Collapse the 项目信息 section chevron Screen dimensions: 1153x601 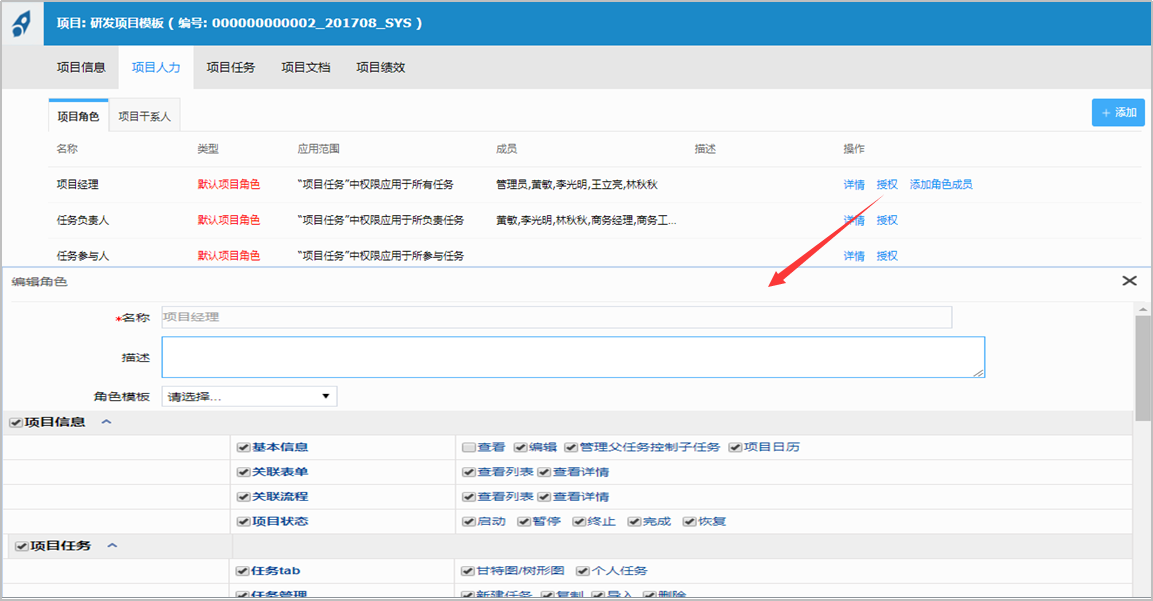click(107, 423)
